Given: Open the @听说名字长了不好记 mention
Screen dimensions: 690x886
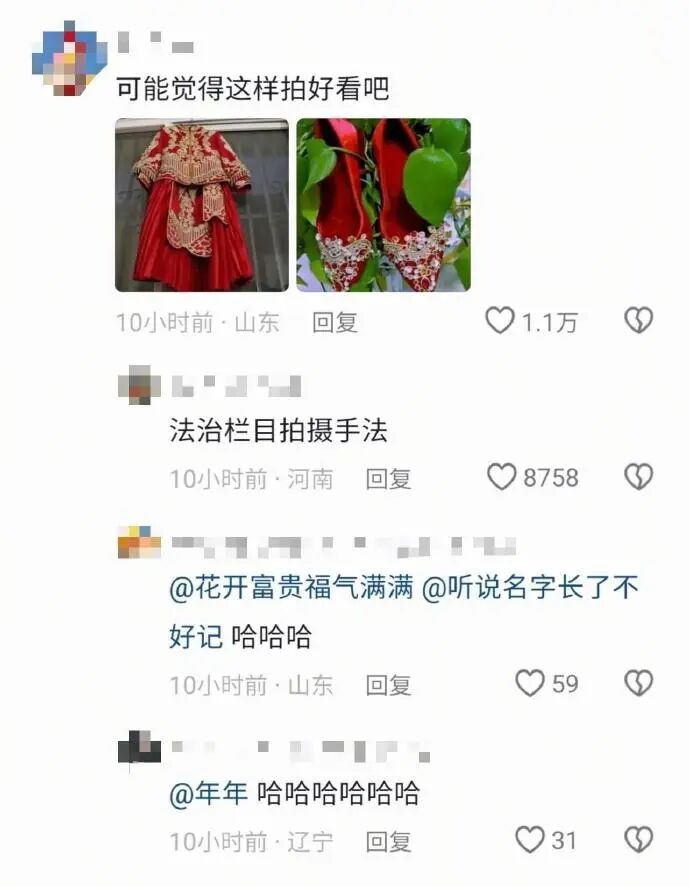Looking at the screenshot, I should 403,612.
